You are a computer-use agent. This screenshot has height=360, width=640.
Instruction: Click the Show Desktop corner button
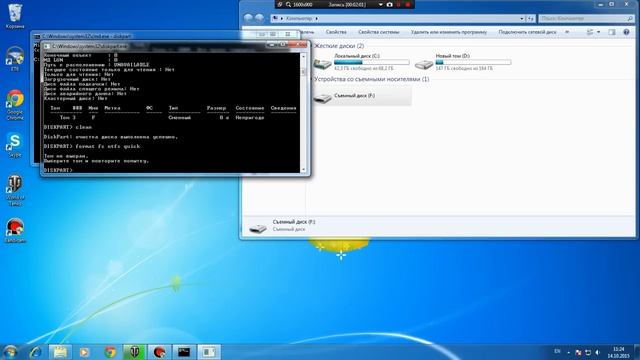637,352
